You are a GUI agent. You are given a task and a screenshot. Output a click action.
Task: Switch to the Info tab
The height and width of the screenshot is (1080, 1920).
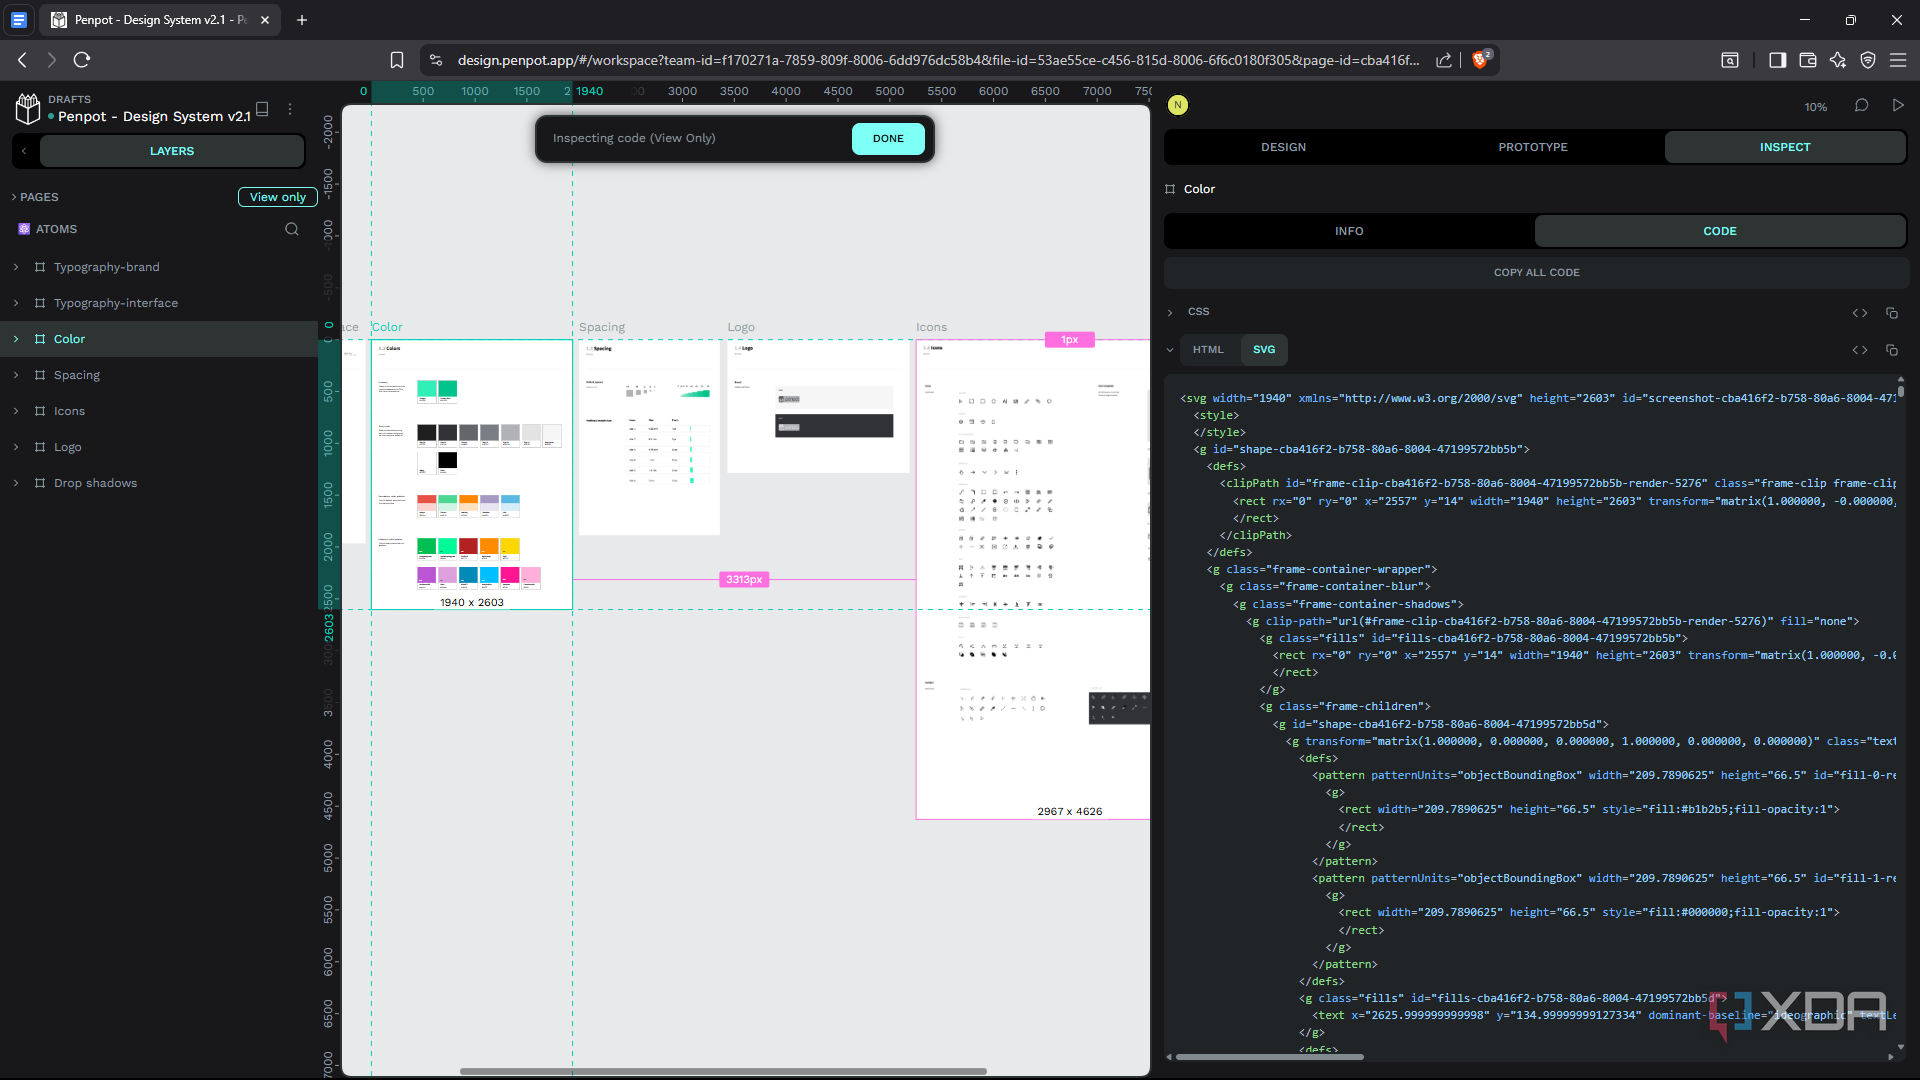tap(1349, 231)
